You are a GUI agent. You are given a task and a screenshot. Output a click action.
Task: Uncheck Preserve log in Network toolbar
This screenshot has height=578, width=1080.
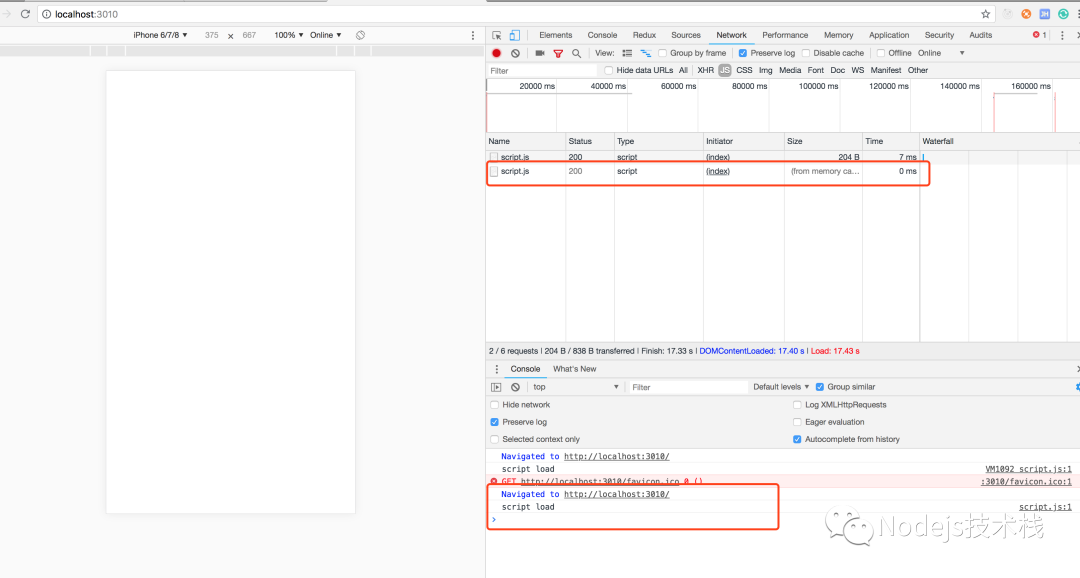click(742, 53)
